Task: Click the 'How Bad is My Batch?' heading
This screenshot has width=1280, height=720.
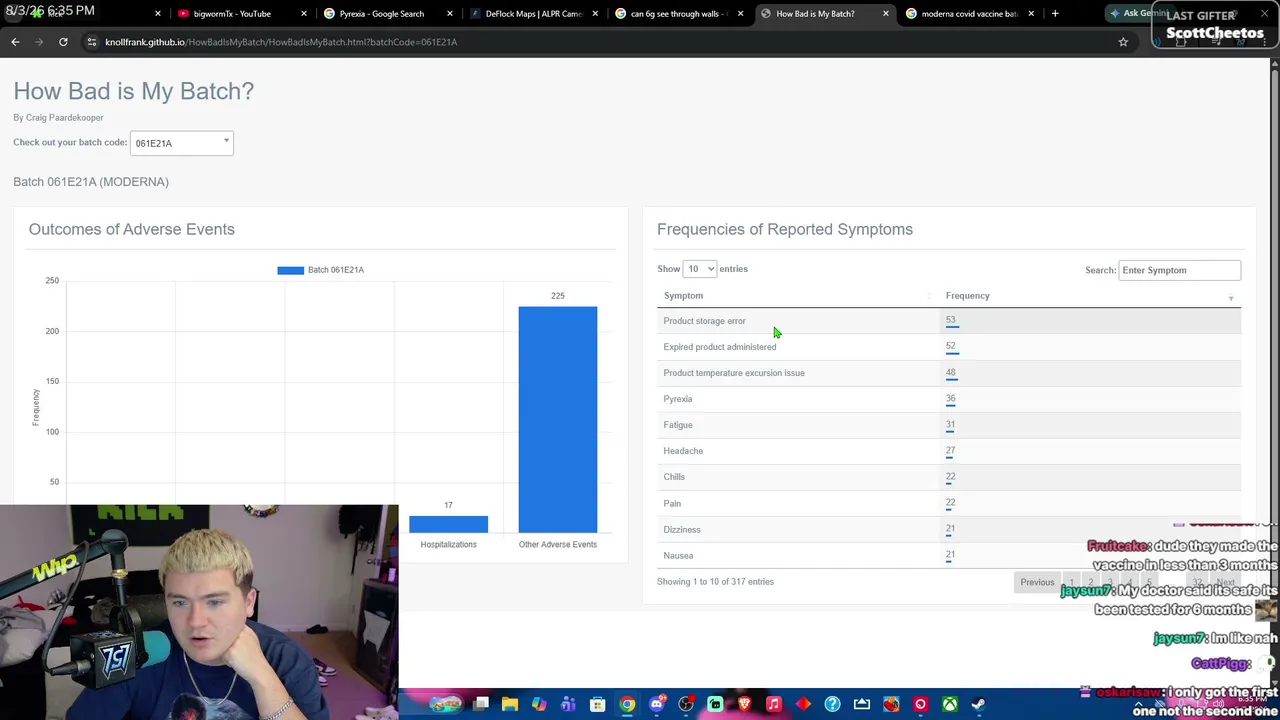Action: click(x=134, y=91)
